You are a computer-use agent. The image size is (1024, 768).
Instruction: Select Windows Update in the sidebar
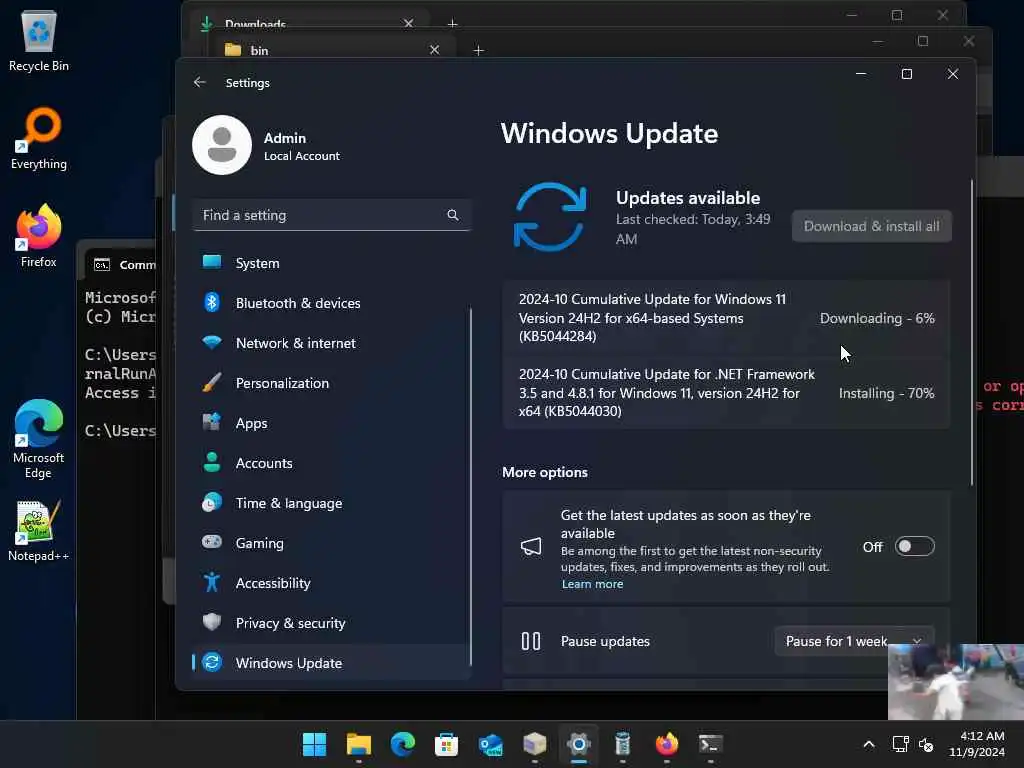click(330, 662)
